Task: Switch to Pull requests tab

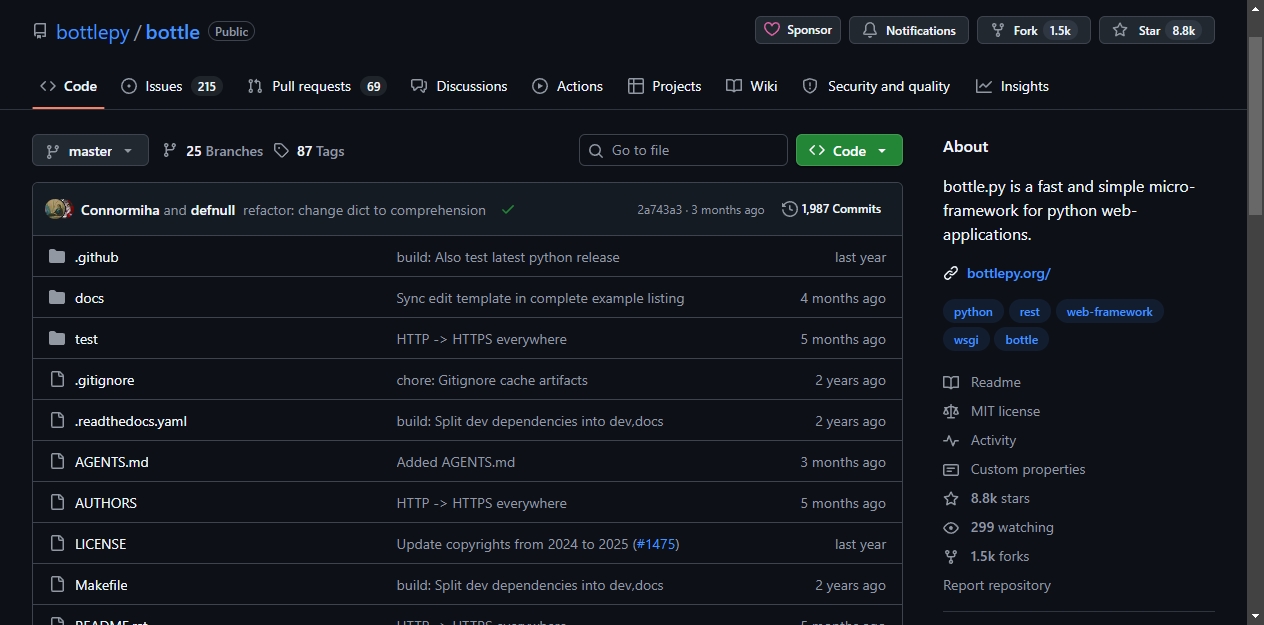Action: point(316,86)
